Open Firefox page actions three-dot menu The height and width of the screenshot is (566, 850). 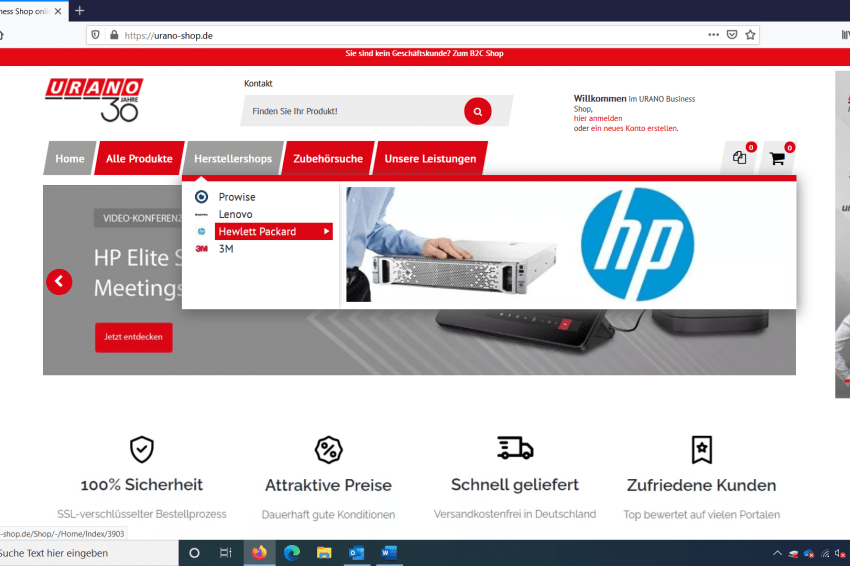point(713,35)
